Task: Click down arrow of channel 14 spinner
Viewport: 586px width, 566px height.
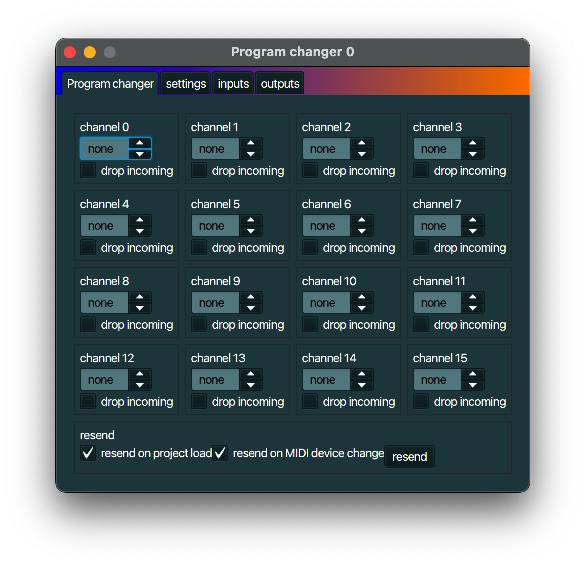Action: coord(362,385)
